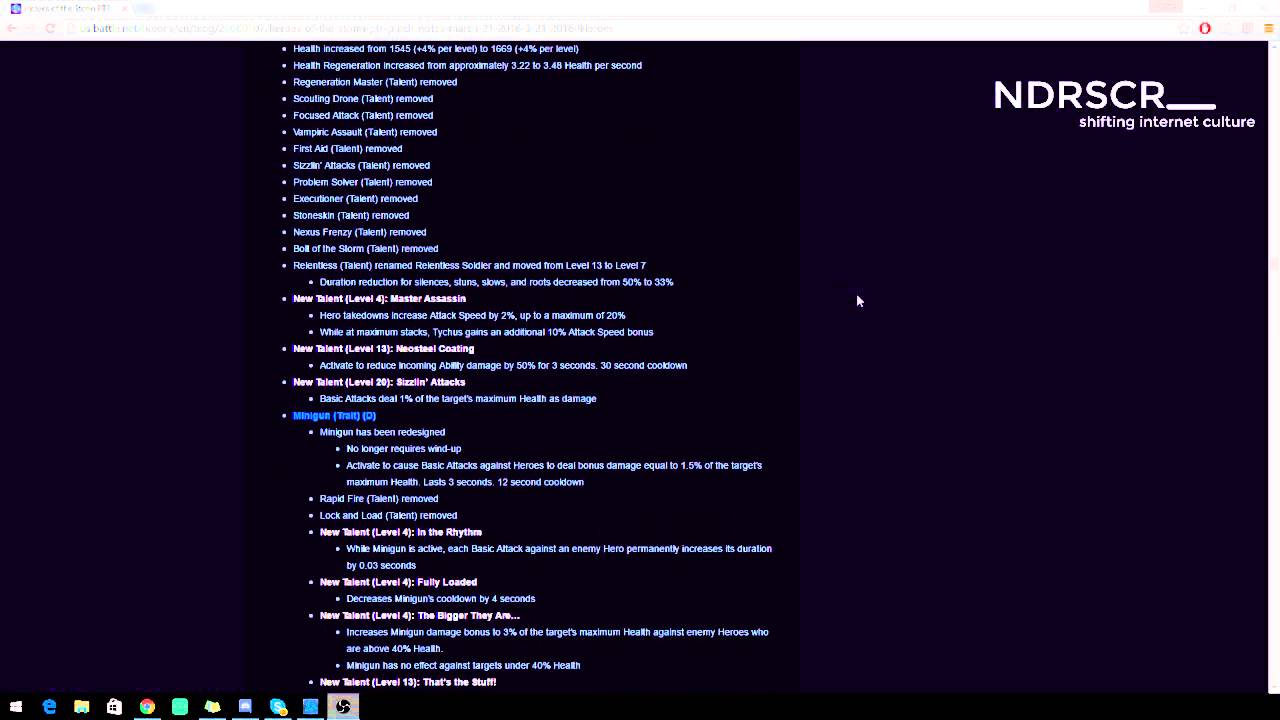1280x720 pixels.
Task: Click 'Focused Attack (Talent) removed'
Action: tap(363, 115)
